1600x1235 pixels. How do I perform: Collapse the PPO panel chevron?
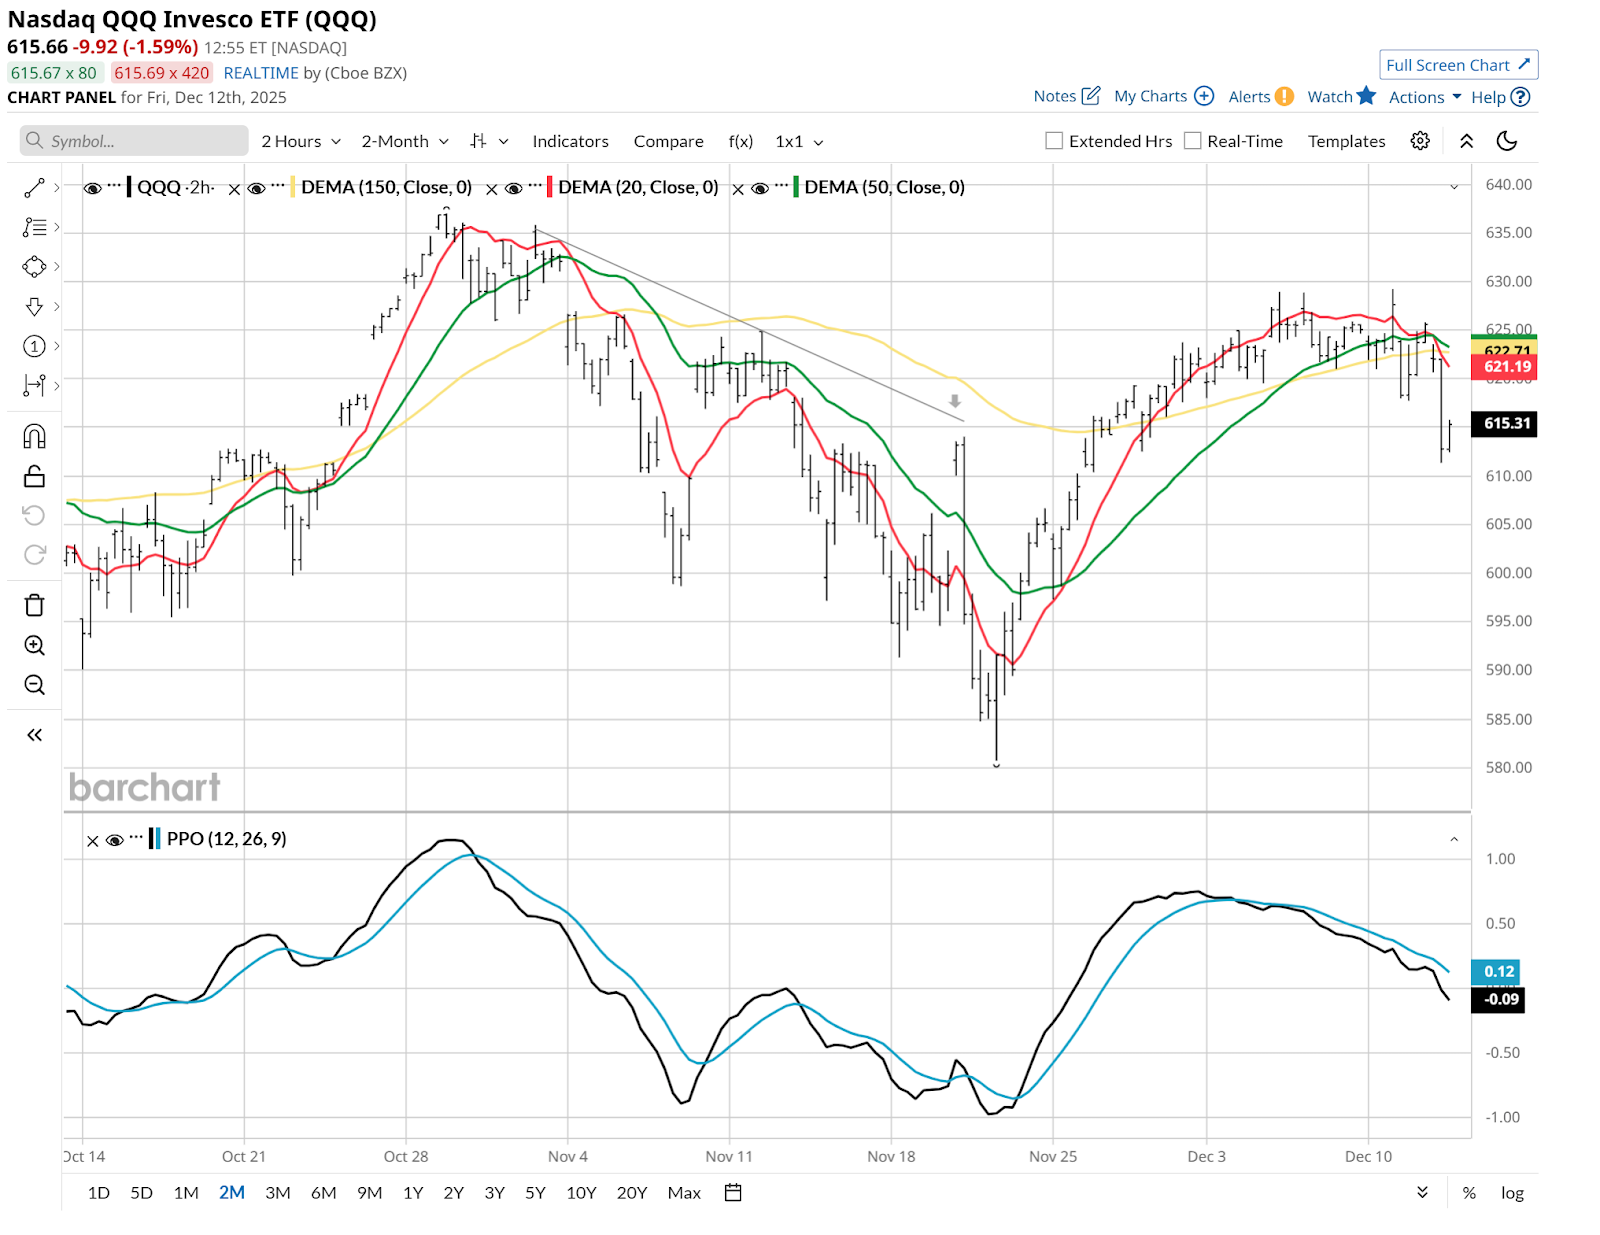tap(1454, 839)
